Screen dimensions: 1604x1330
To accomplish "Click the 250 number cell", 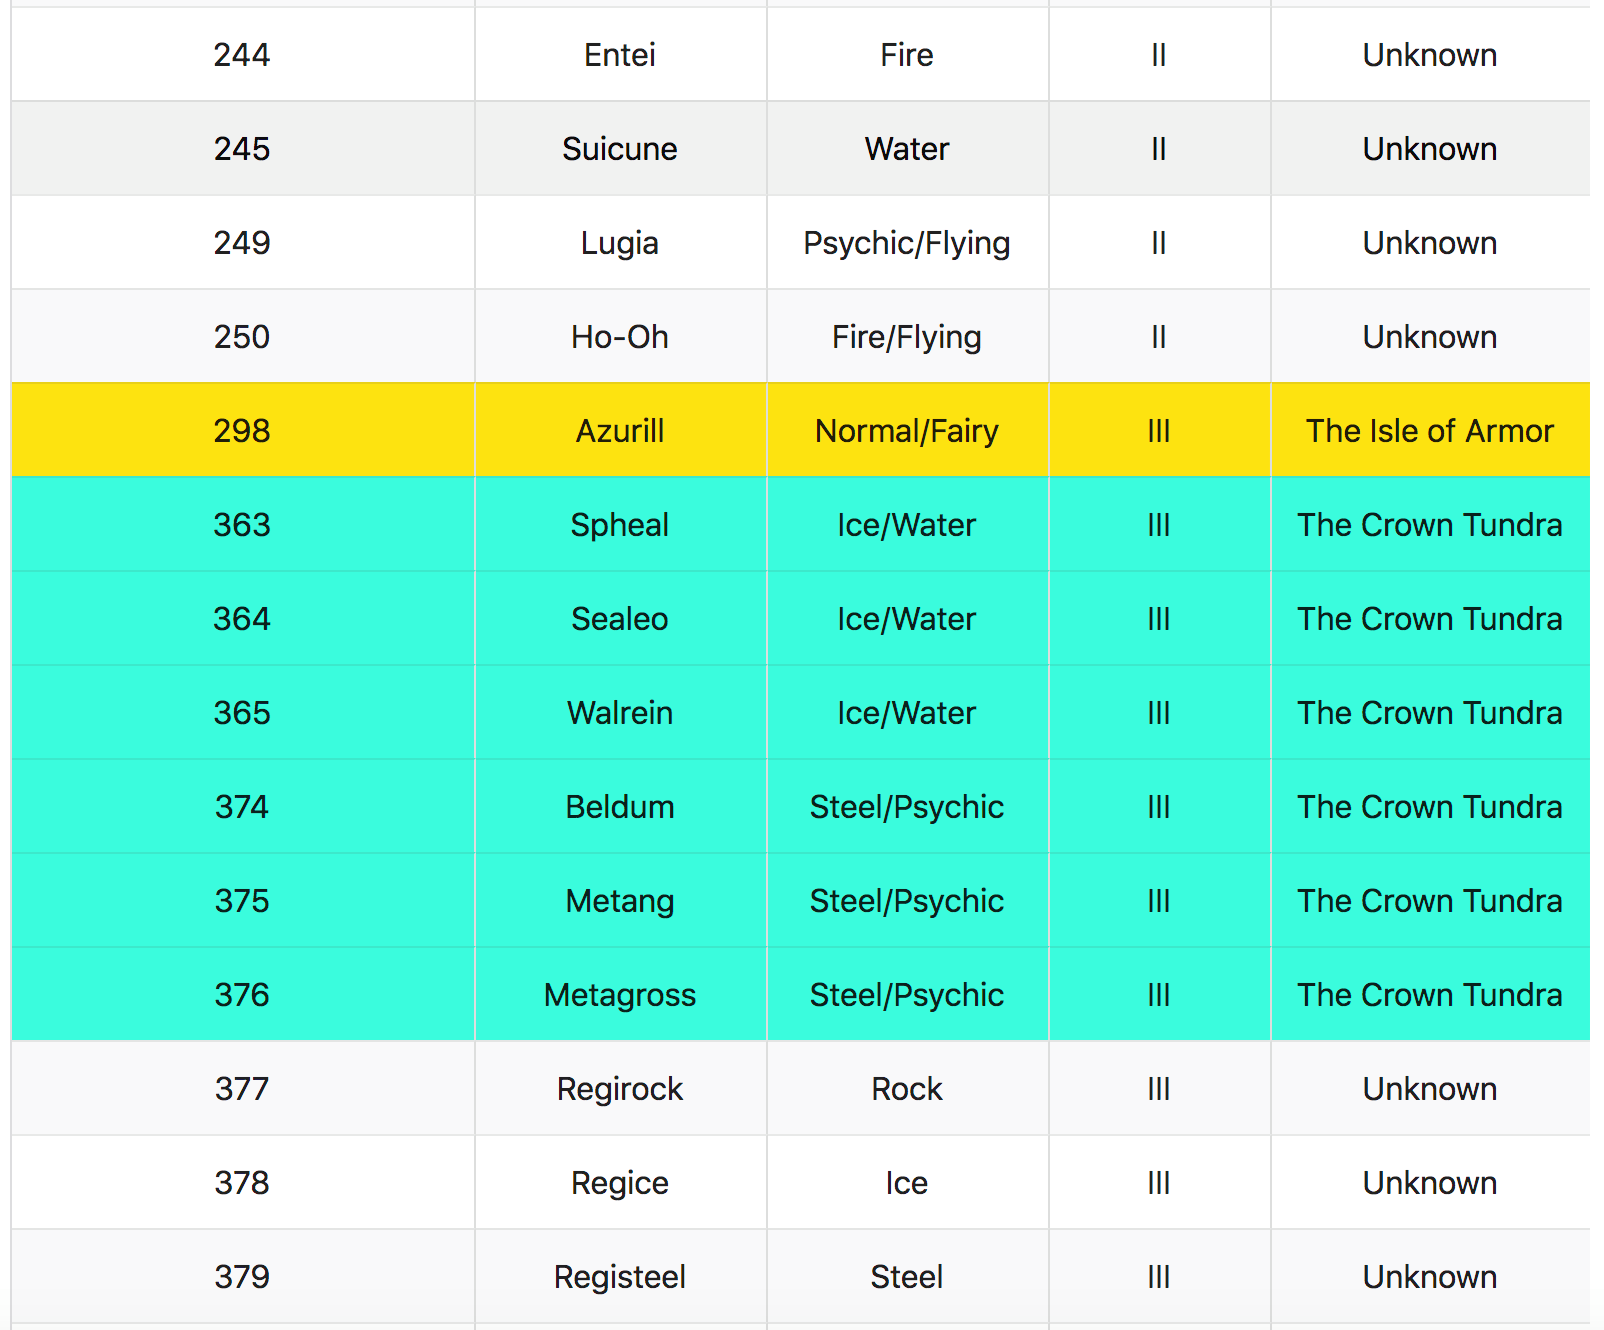I will coord(242,336).
